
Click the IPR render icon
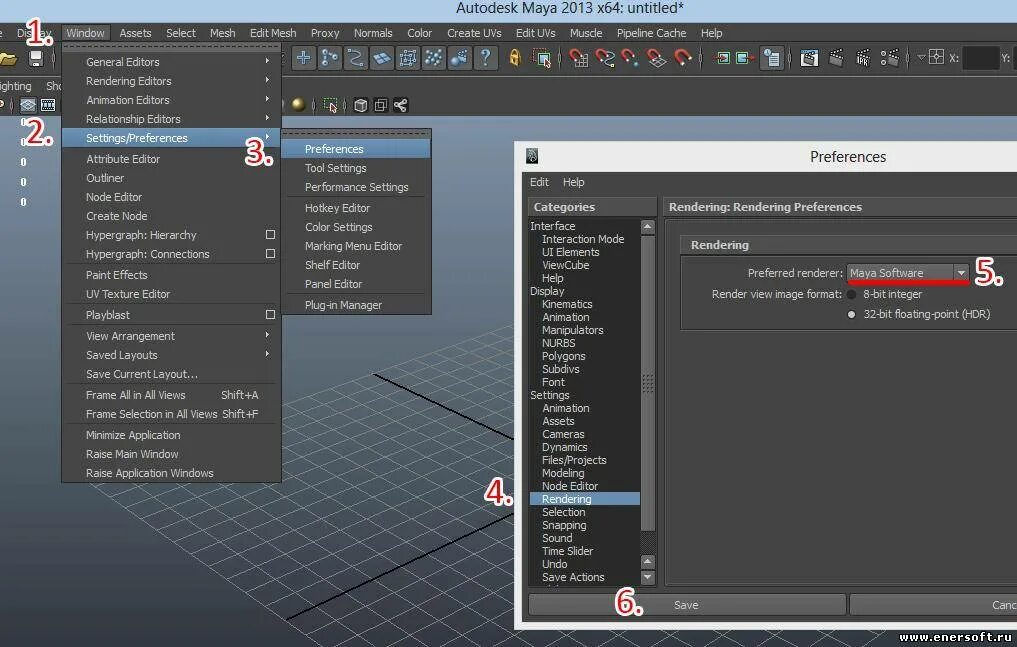coord(863,58)
